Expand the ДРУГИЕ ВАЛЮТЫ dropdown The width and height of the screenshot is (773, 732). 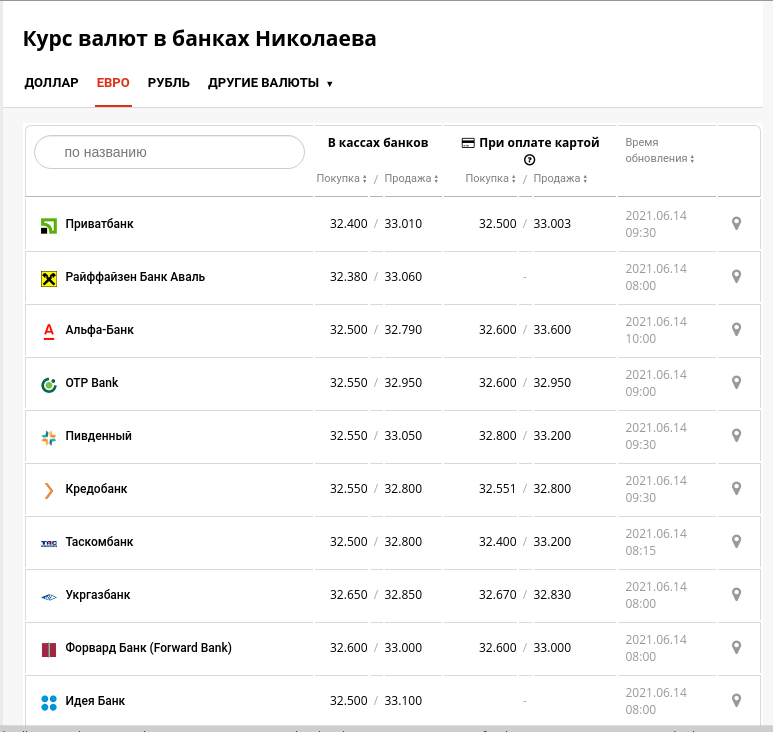coord(270,83)
